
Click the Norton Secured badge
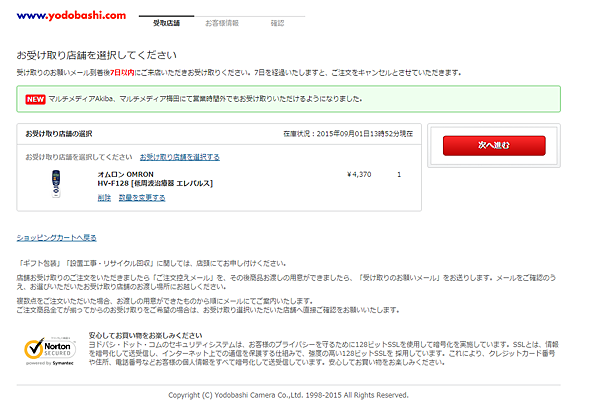[x=50, y=351]
